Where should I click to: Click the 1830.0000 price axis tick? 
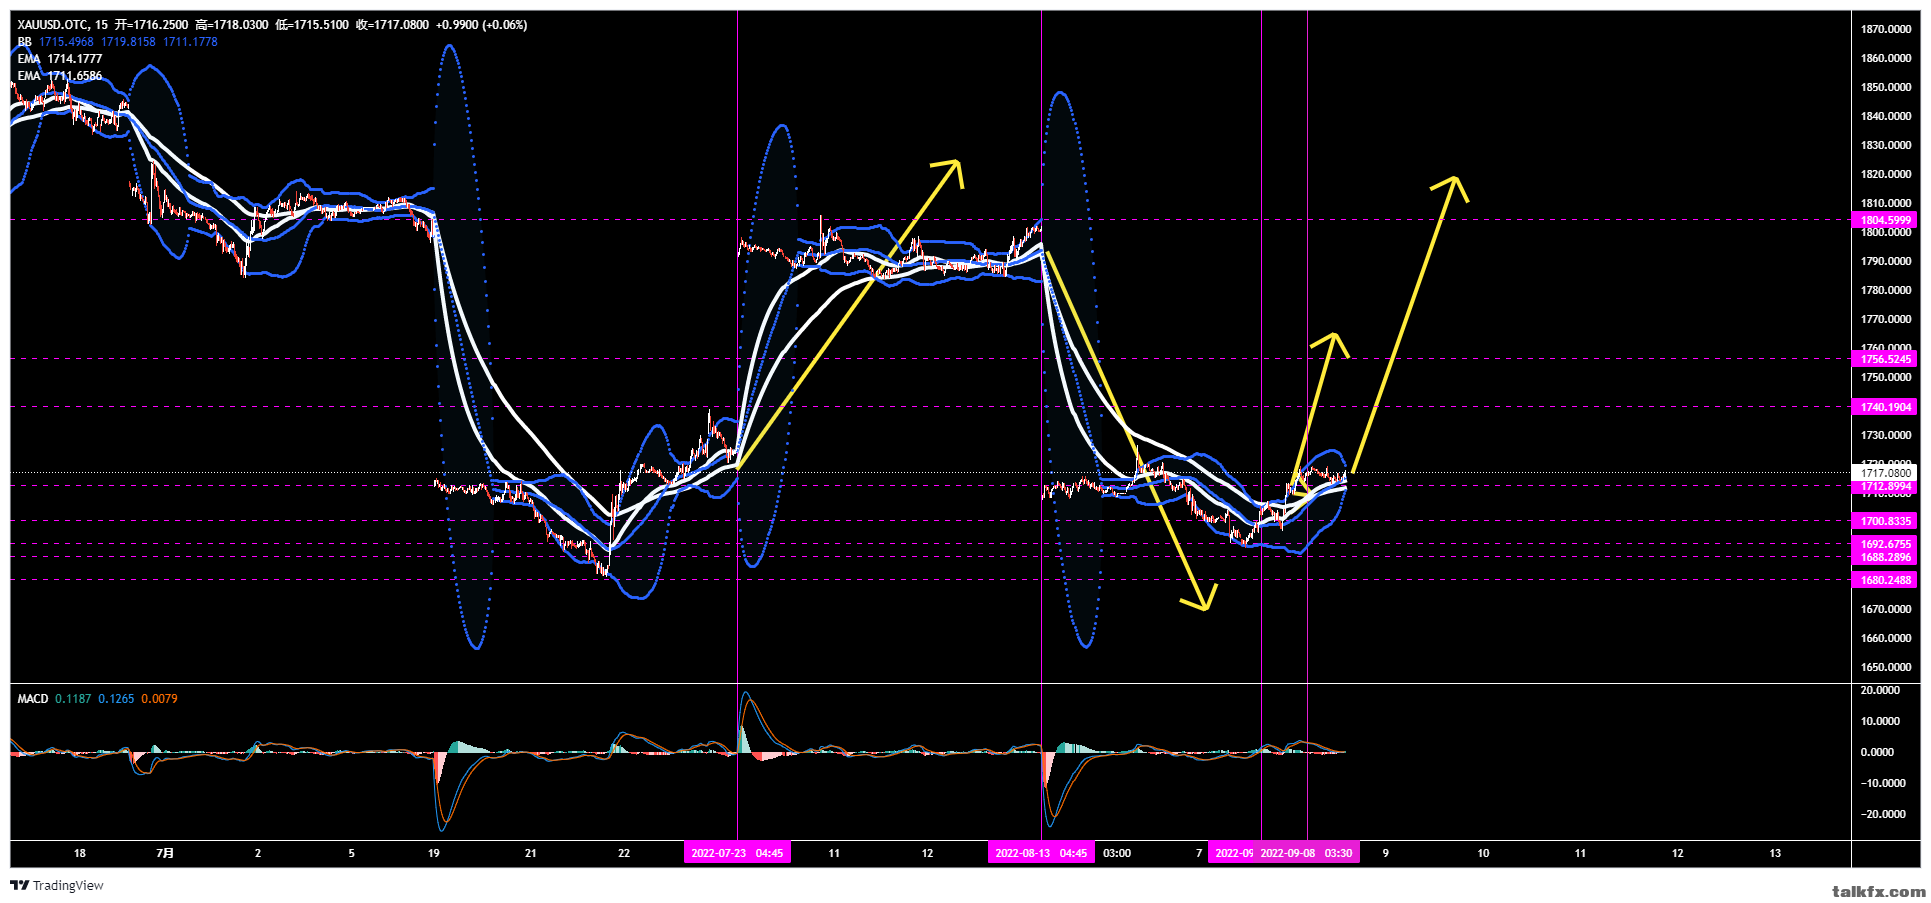click(1886, 145)
